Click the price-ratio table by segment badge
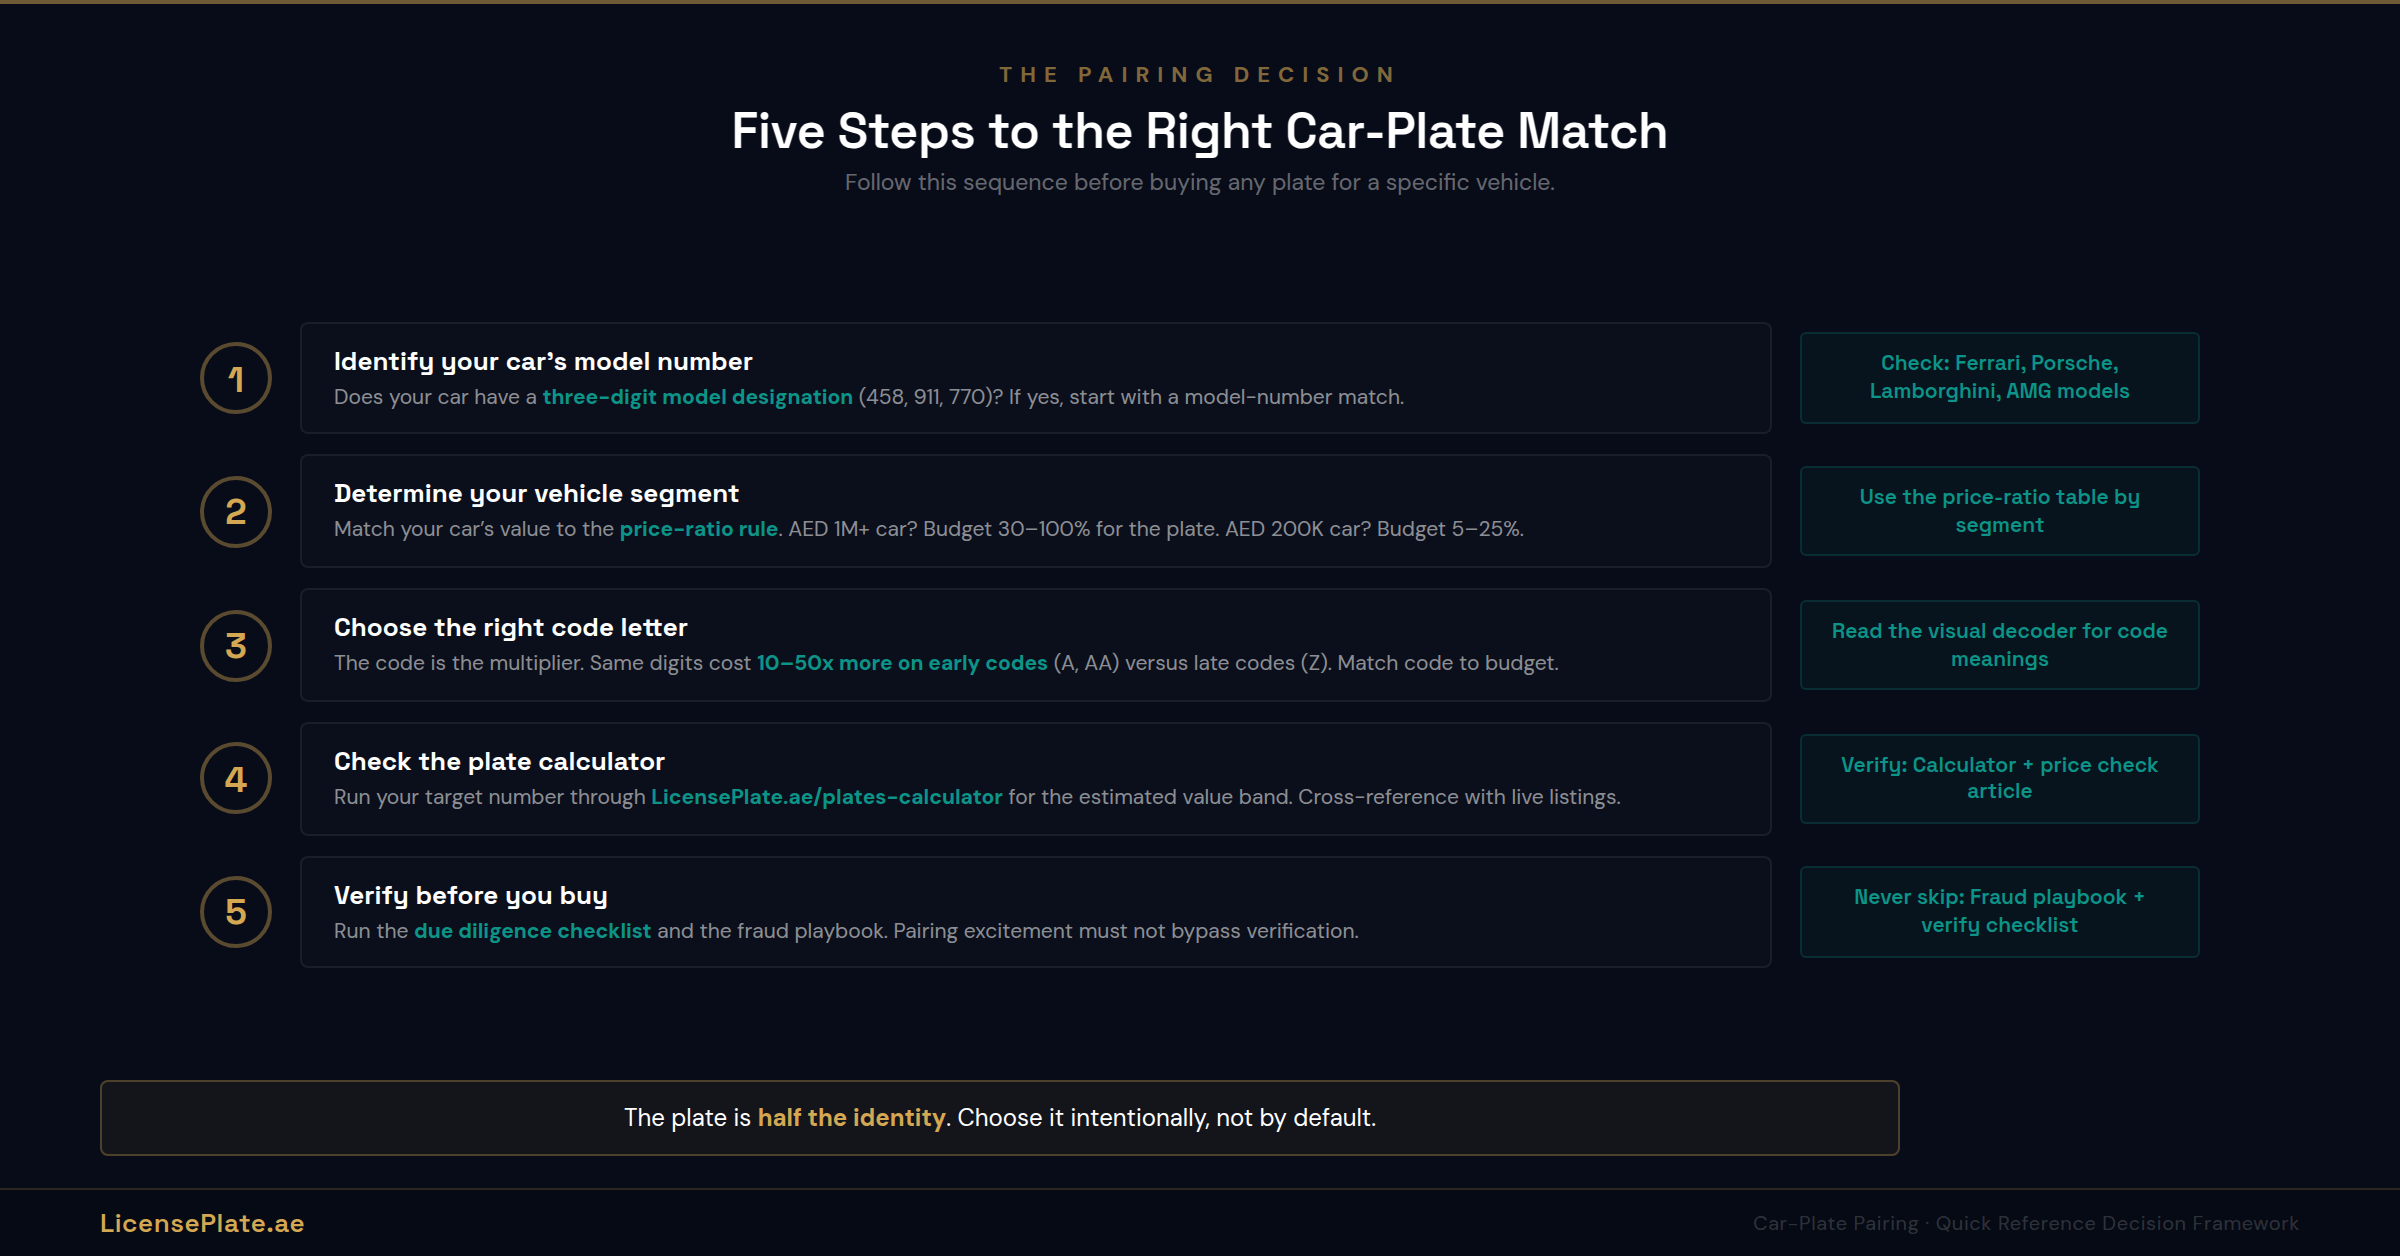This screenshot has width=2400, height=1256. (1998, 510)
